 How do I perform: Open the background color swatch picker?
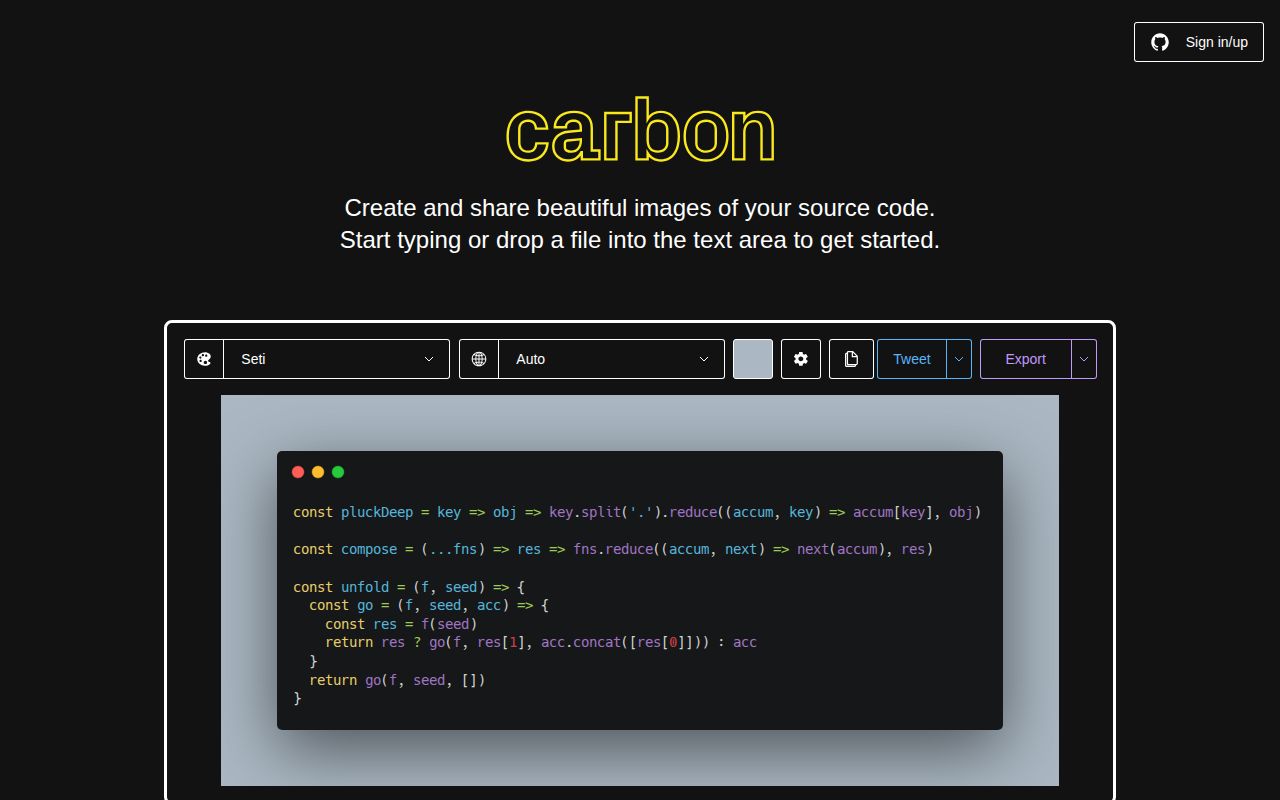tap(752, 358)
